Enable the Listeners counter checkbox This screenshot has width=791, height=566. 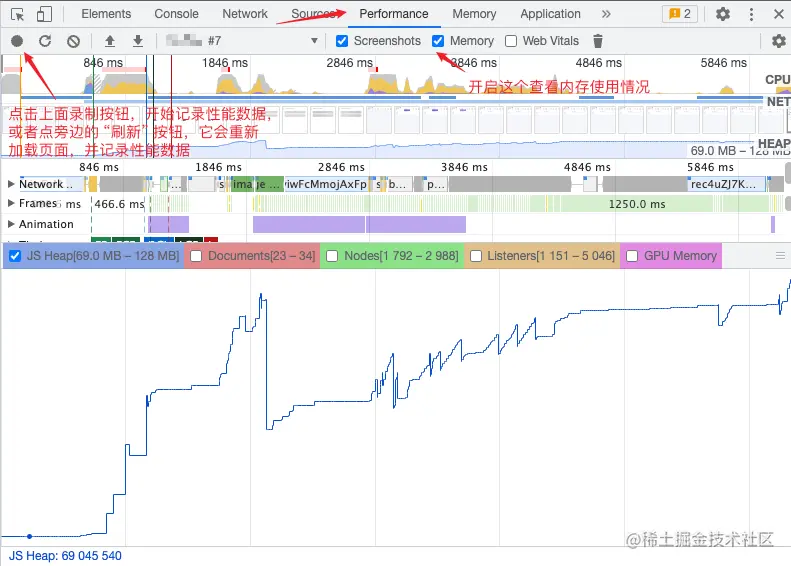[x=476, y=256]
